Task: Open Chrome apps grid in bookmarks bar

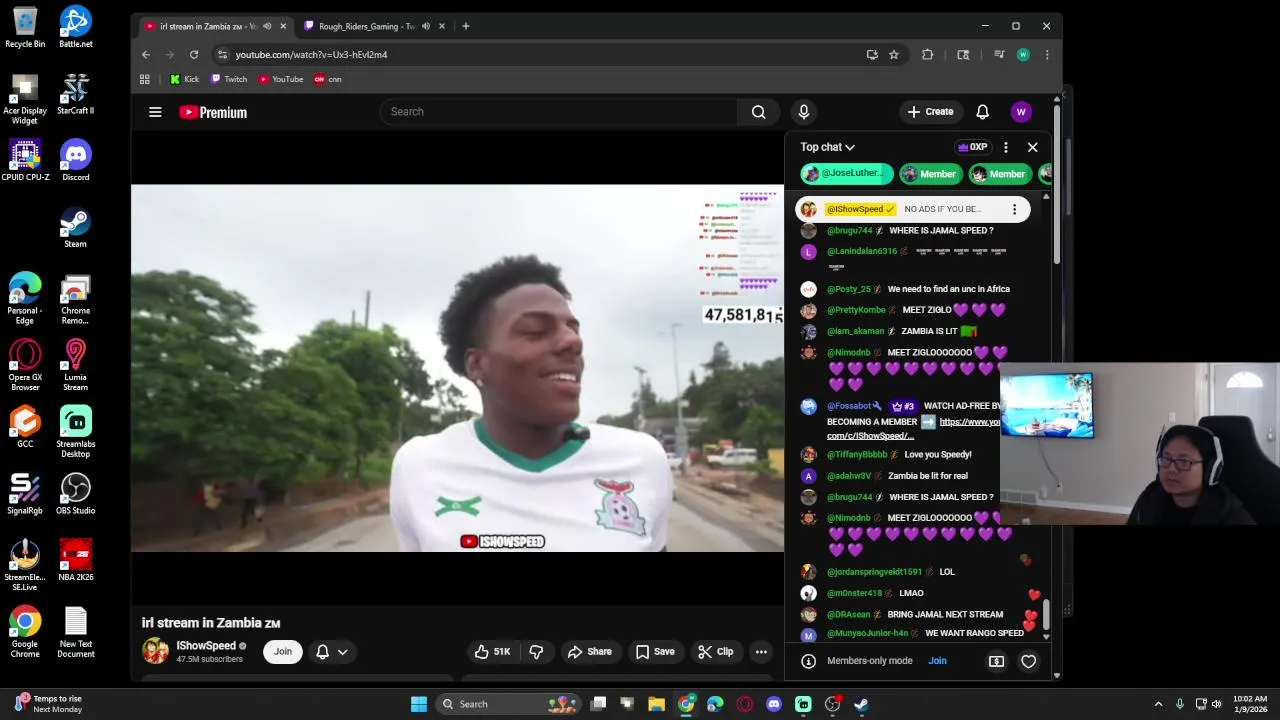Action: 145,79
